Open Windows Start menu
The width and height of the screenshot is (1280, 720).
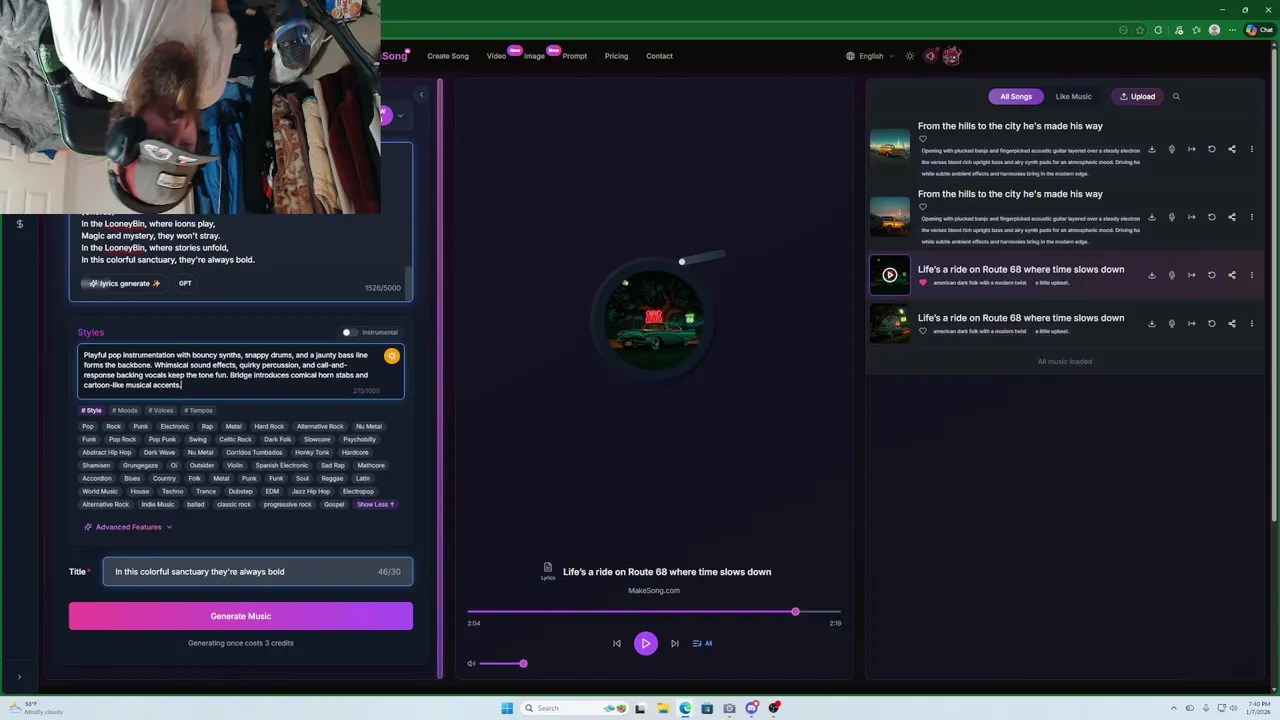[x=507, y=708]
